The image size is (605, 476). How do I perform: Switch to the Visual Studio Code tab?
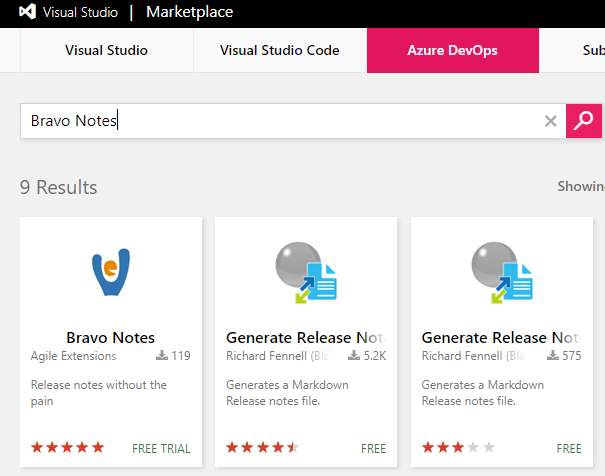click(x=280, y=50)
